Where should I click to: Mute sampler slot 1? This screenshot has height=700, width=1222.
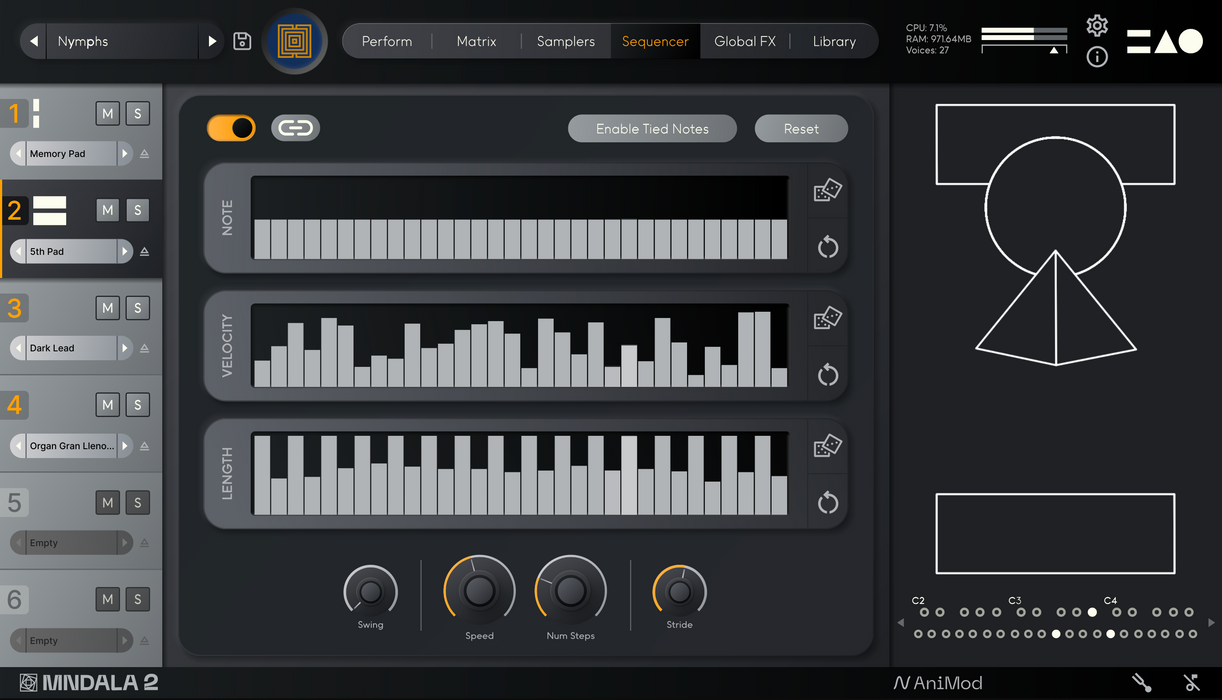pos(108,113)
